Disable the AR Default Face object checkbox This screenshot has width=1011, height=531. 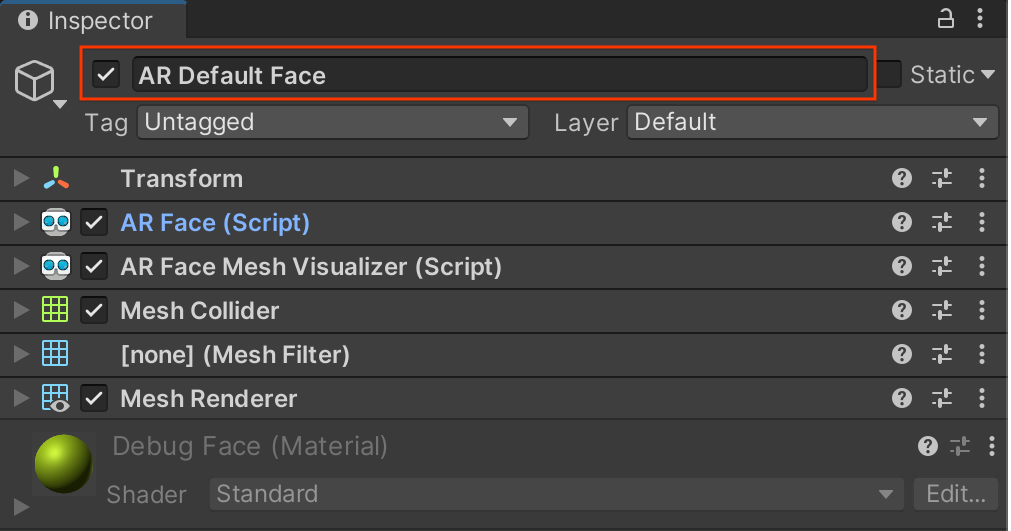(x=106, y=75)
